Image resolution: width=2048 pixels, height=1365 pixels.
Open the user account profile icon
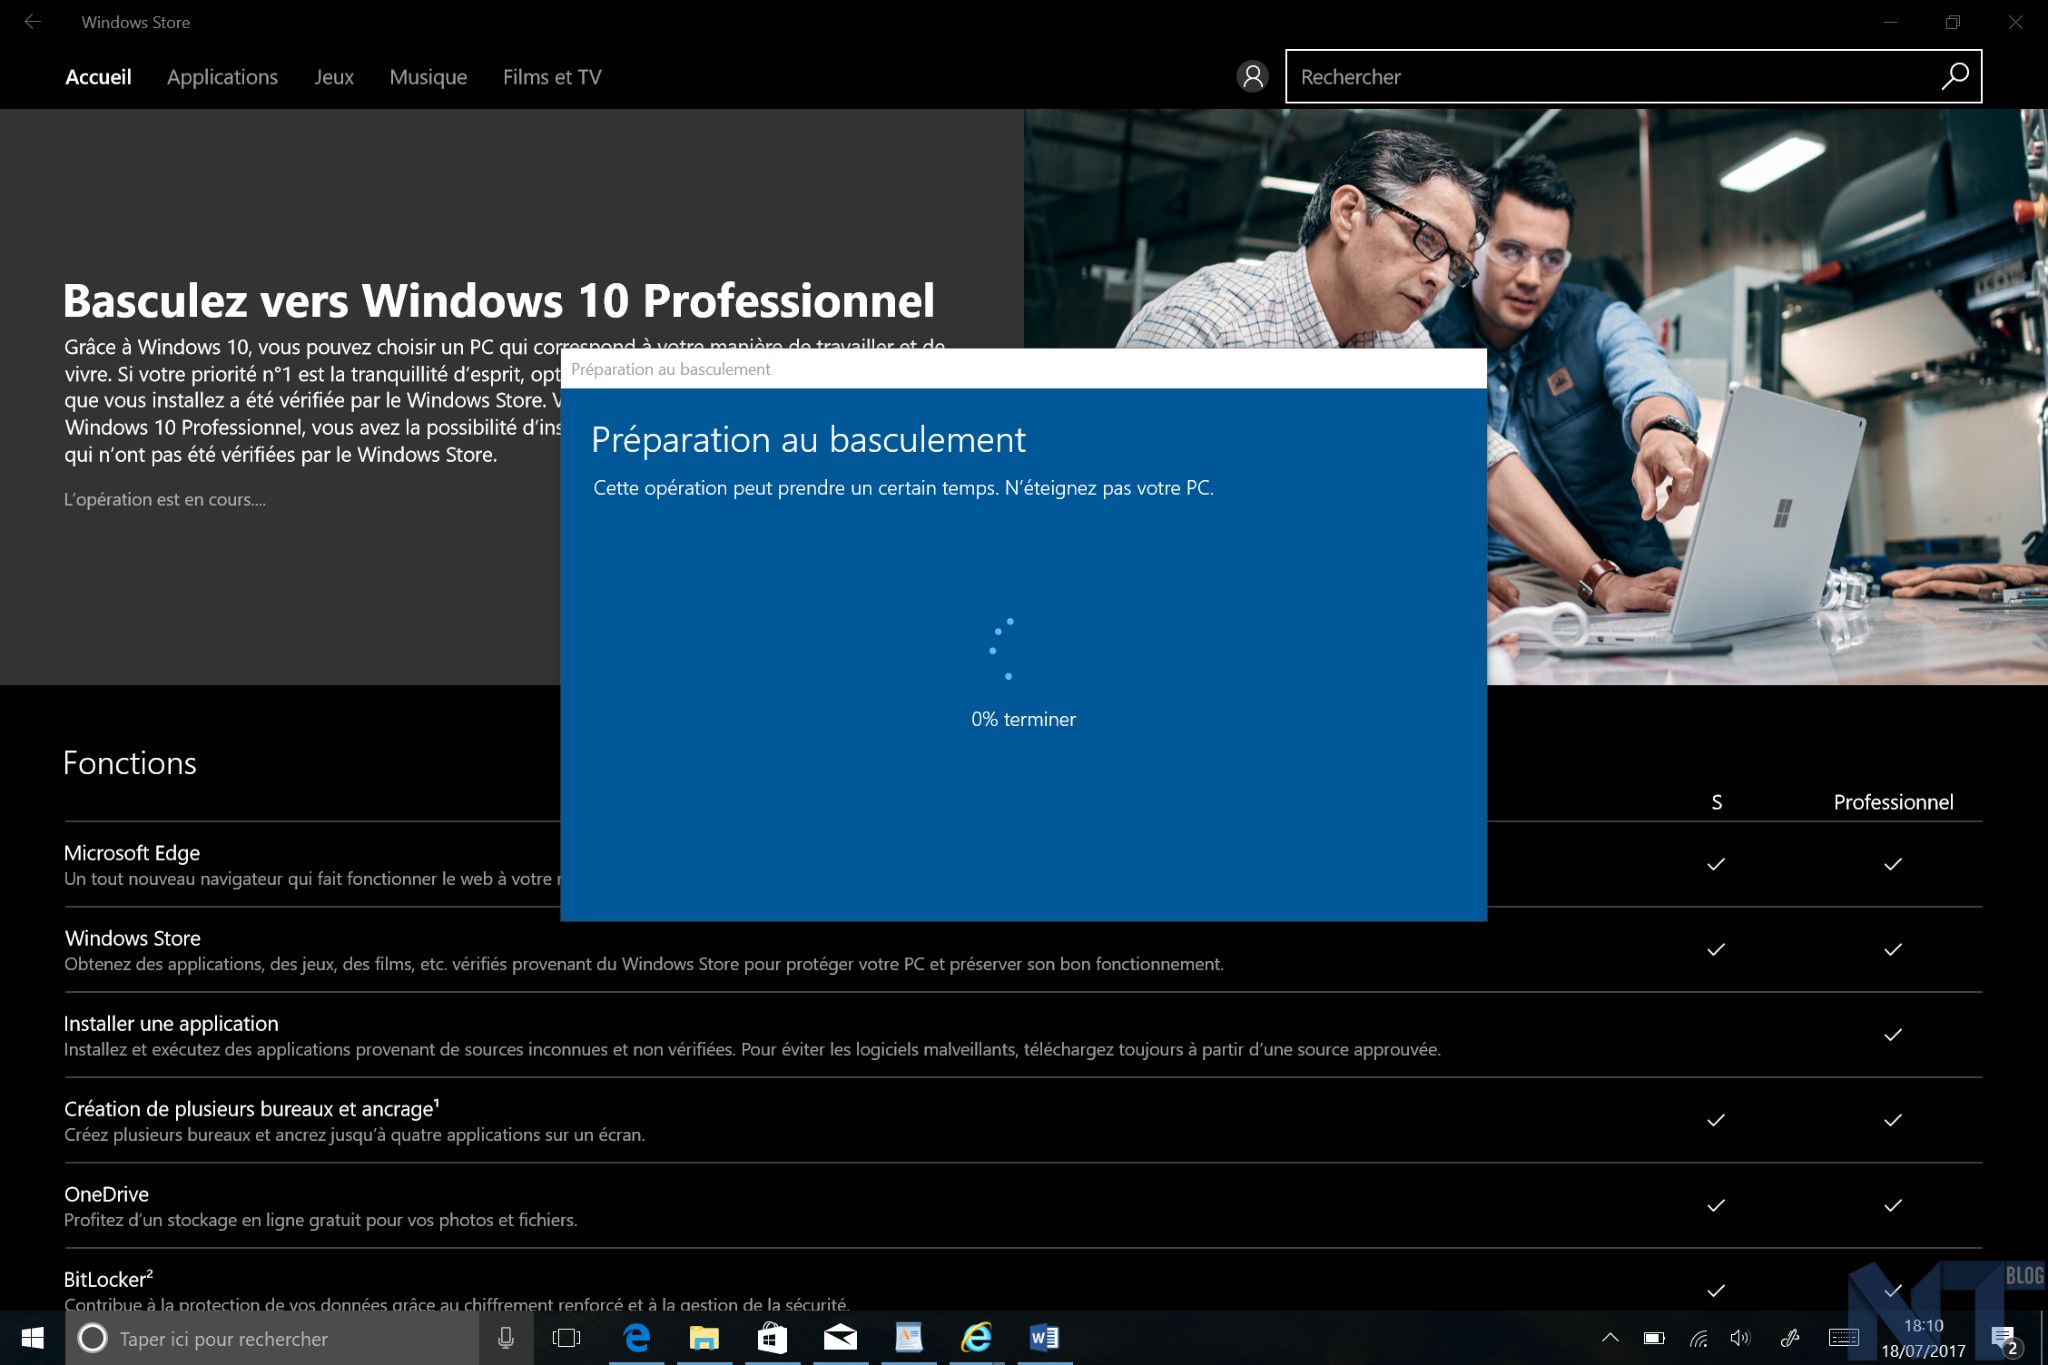pos(1252,76)
